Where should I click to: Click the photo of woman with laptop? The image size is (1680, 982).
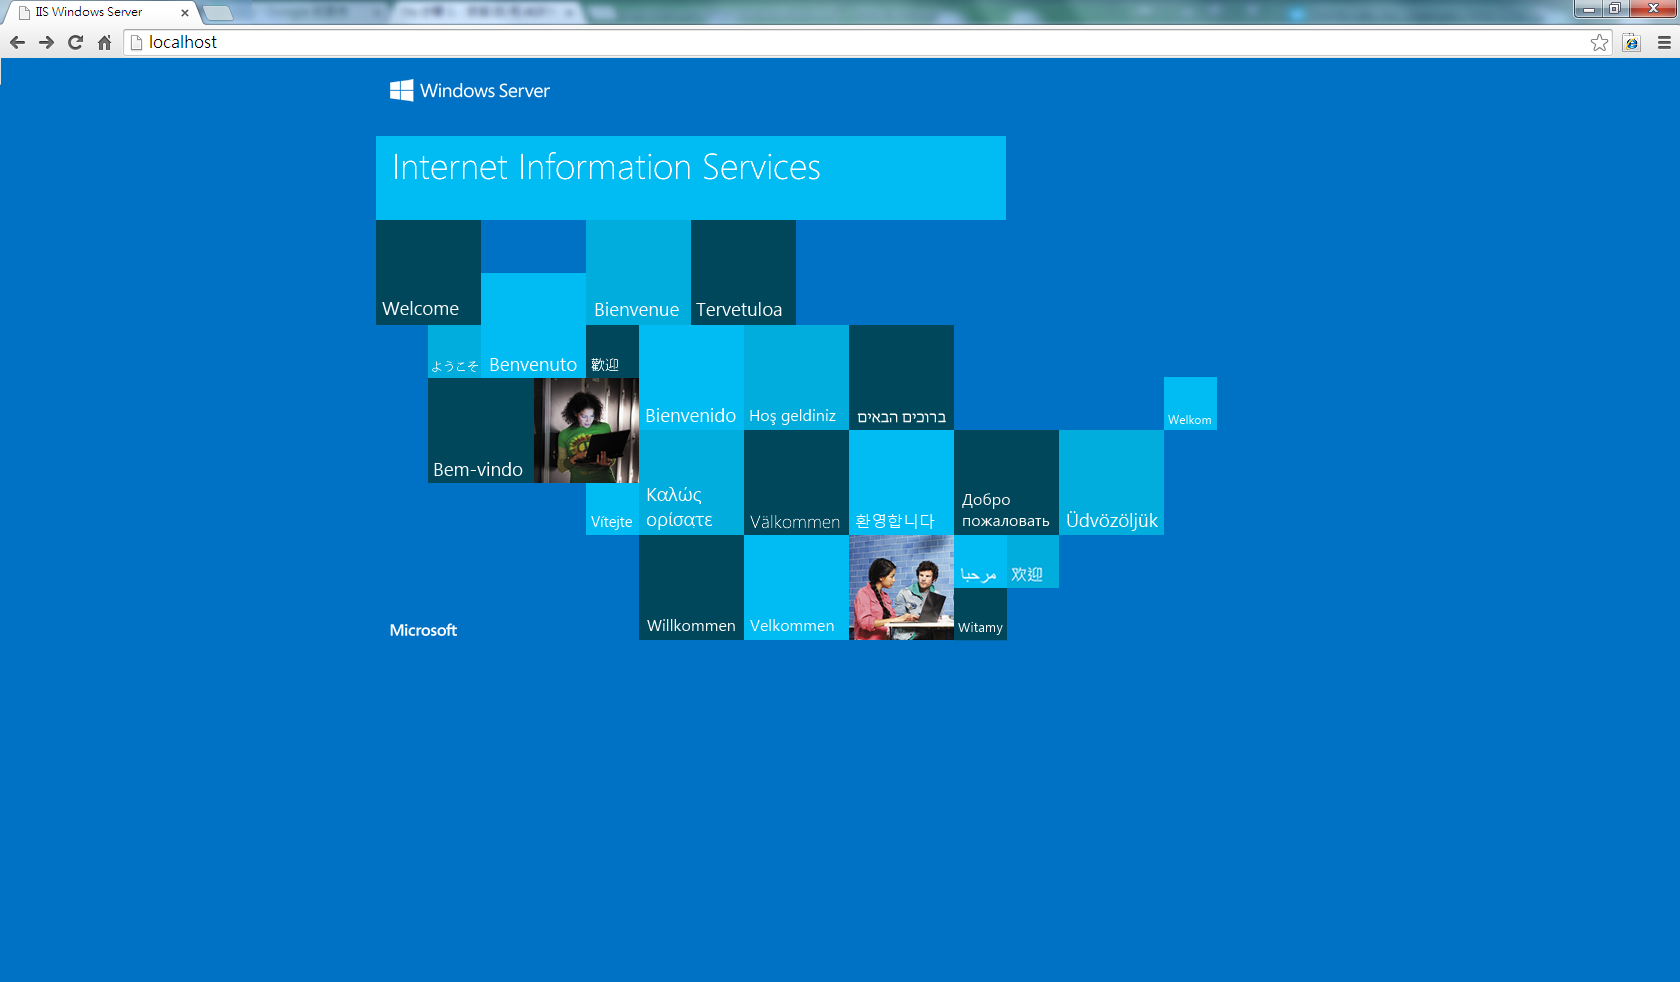[586, 430]
